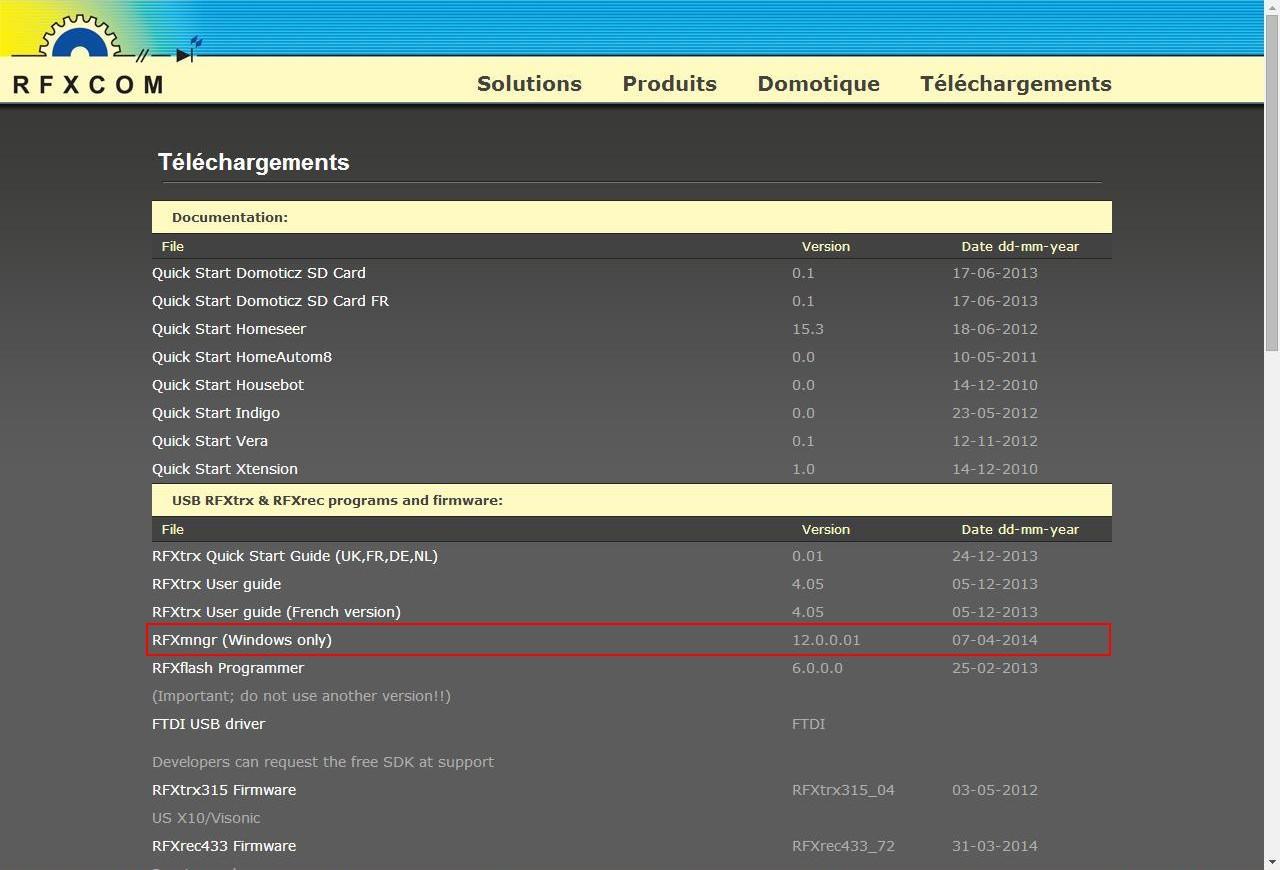
Task: Open the Téléchargements menu
Action: click(x=1016, y=84)
